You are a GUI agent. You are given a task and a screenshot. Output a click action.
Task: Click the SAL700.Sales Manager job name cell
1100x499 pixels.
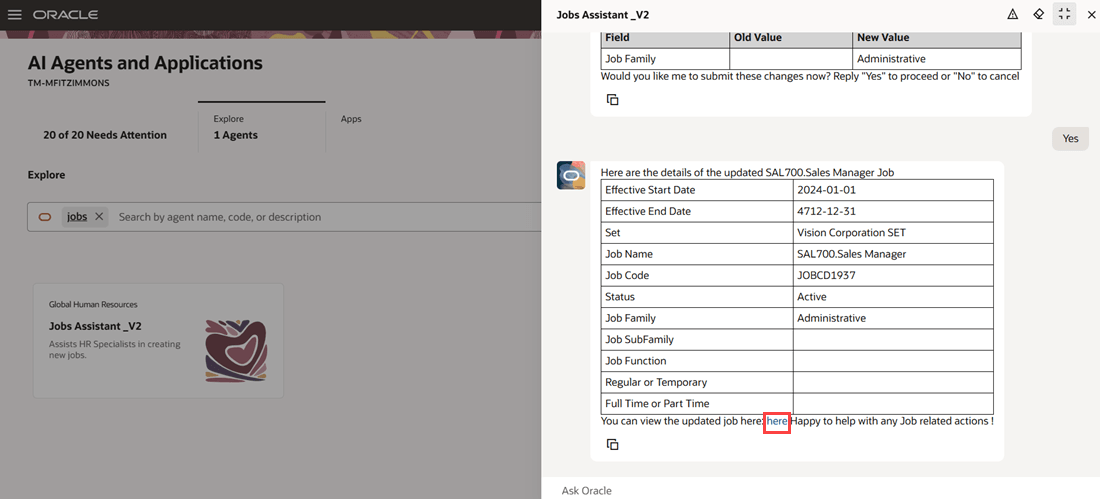(x=893, y=254)
